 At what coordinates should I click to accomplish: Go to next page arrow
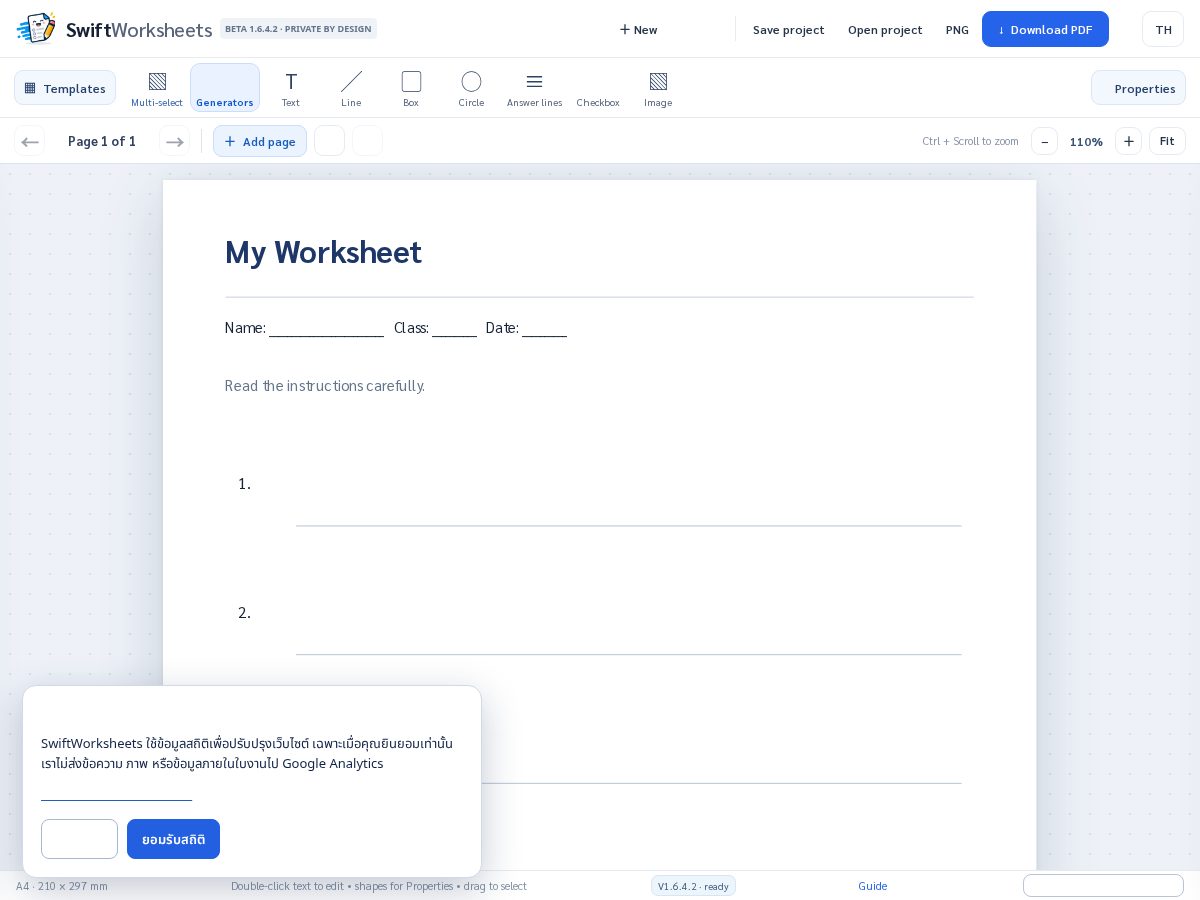(175, 141)
